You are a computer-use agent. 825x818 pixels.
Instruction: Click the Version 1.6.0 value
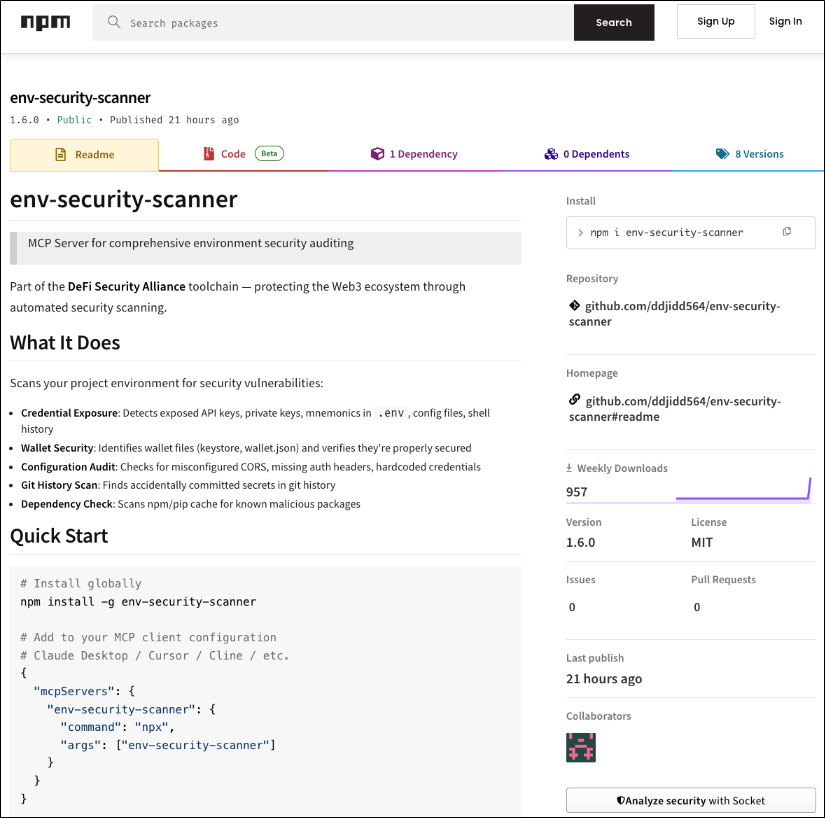(x=580, y=542)
